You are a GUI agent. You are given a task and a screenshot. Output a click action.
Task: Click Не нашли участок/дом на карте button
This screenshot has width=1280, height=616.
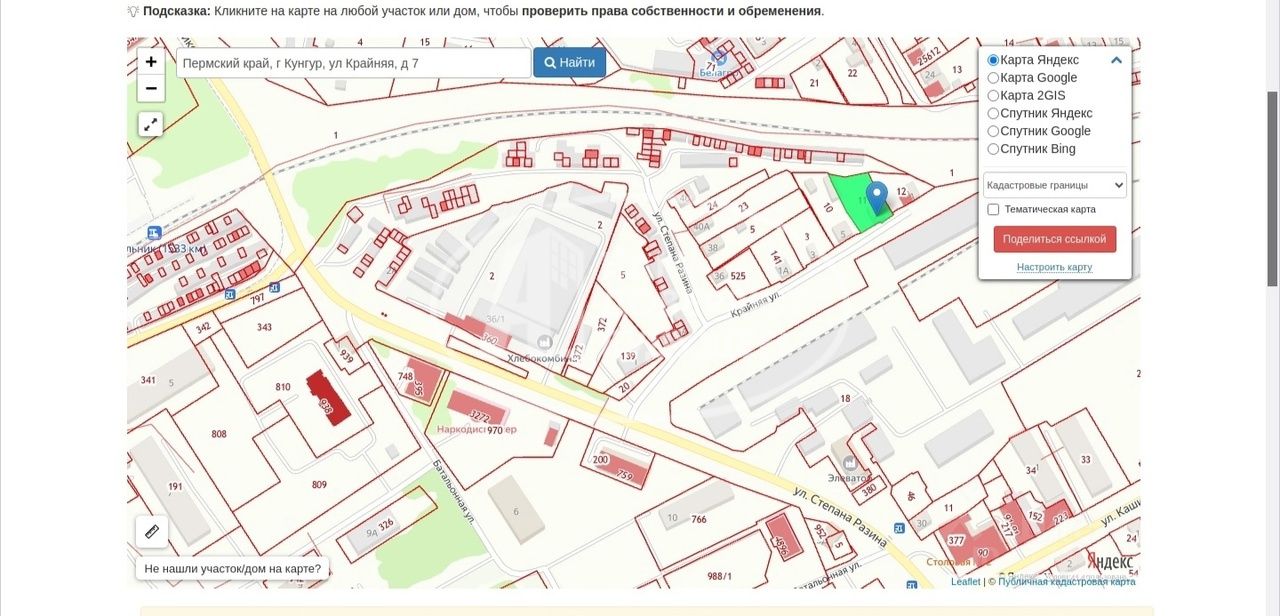pyautogui.click(x=233, y=569)
